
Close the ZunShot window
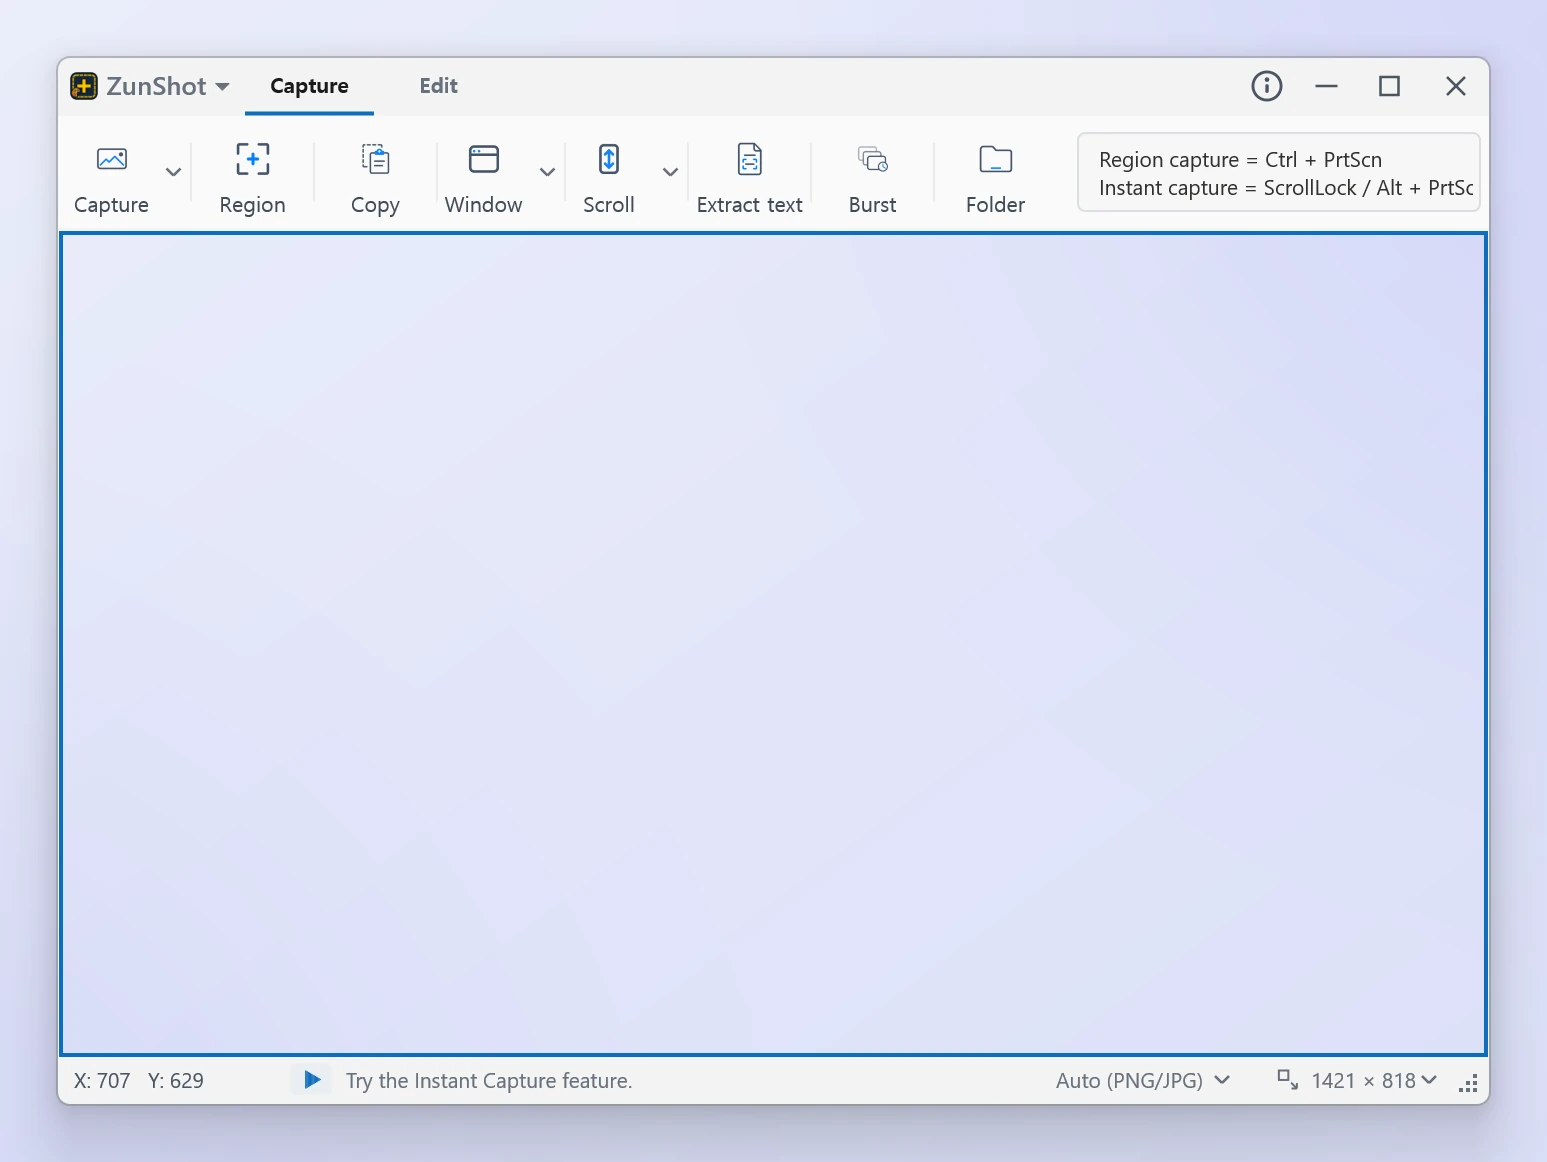1456,86
